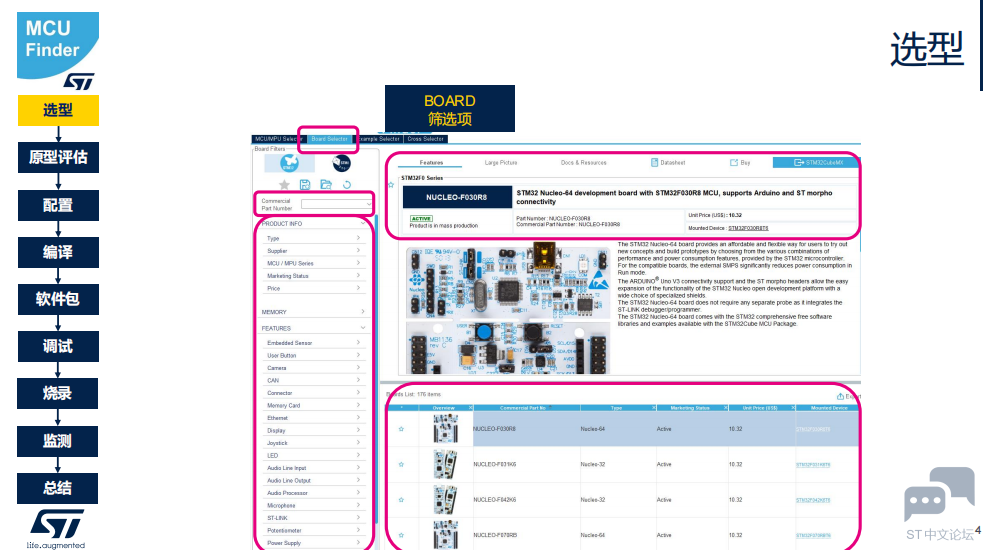Screen dimensions: 983x550
Task: Click the Buy external-link icon
Action: click(x=733, y=162)
